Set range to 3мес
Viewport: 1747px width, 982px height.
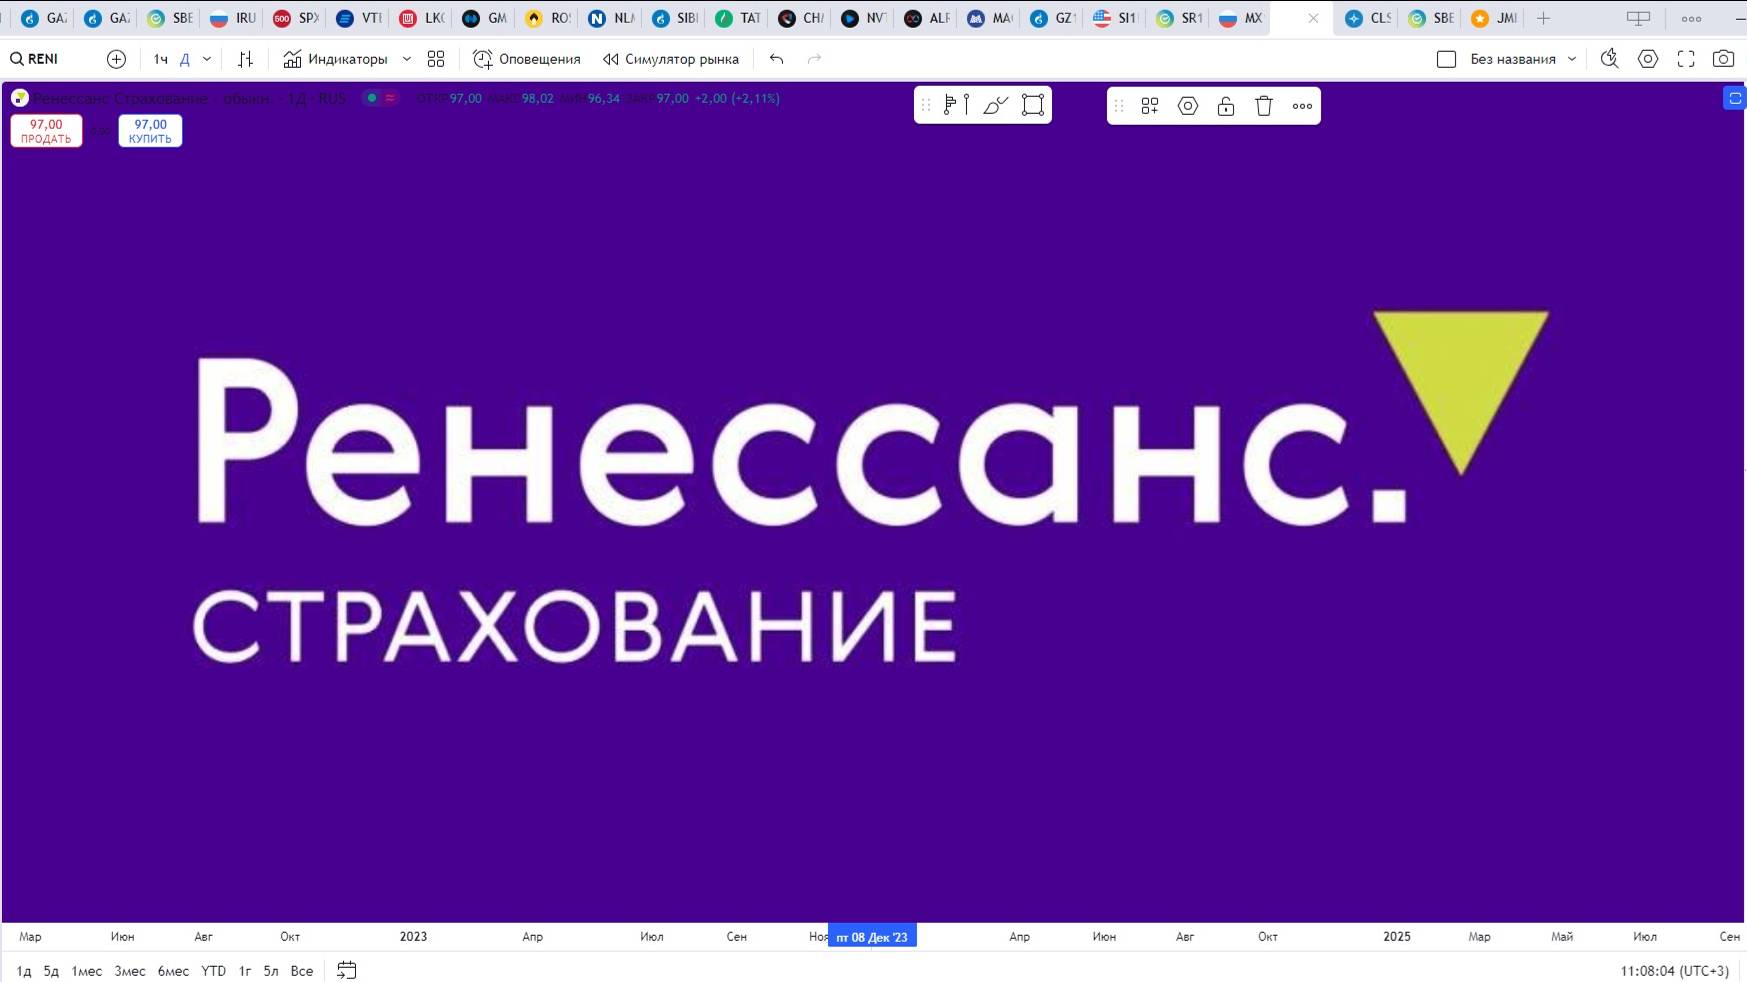(x=130, y=971)
